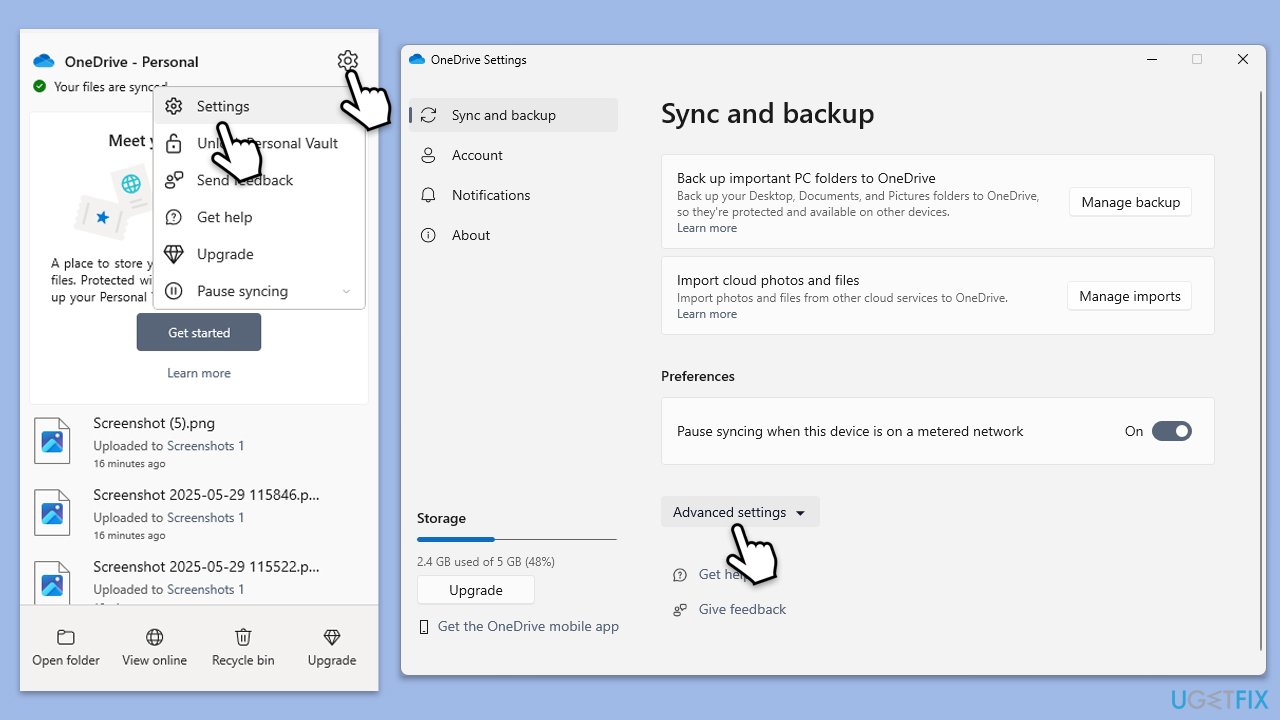The image size is (1280, 720).
Task: Click the View online globe icon
Action: [x=155, y=638]
